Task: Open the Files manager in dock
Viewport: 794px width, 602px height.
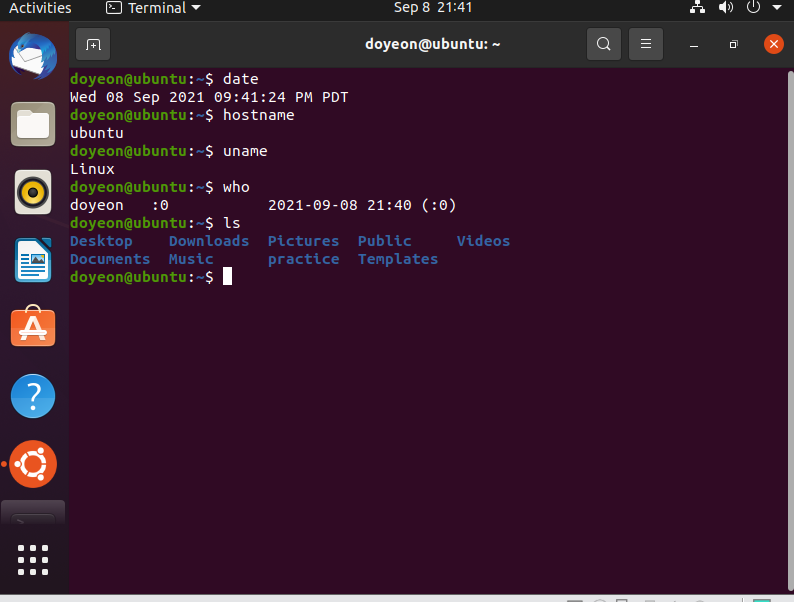Action: pyautogui.click(x=33, y=124)
